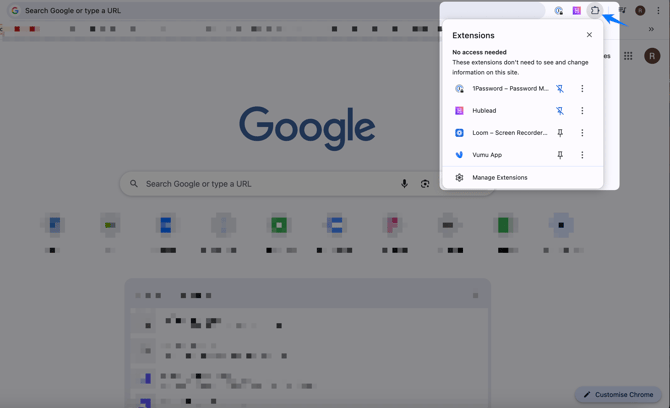Click the Chrome profile avatar in toolbar
Image resolution: width=670 pixels, height=408 pixels.
(x=640, y=11)
